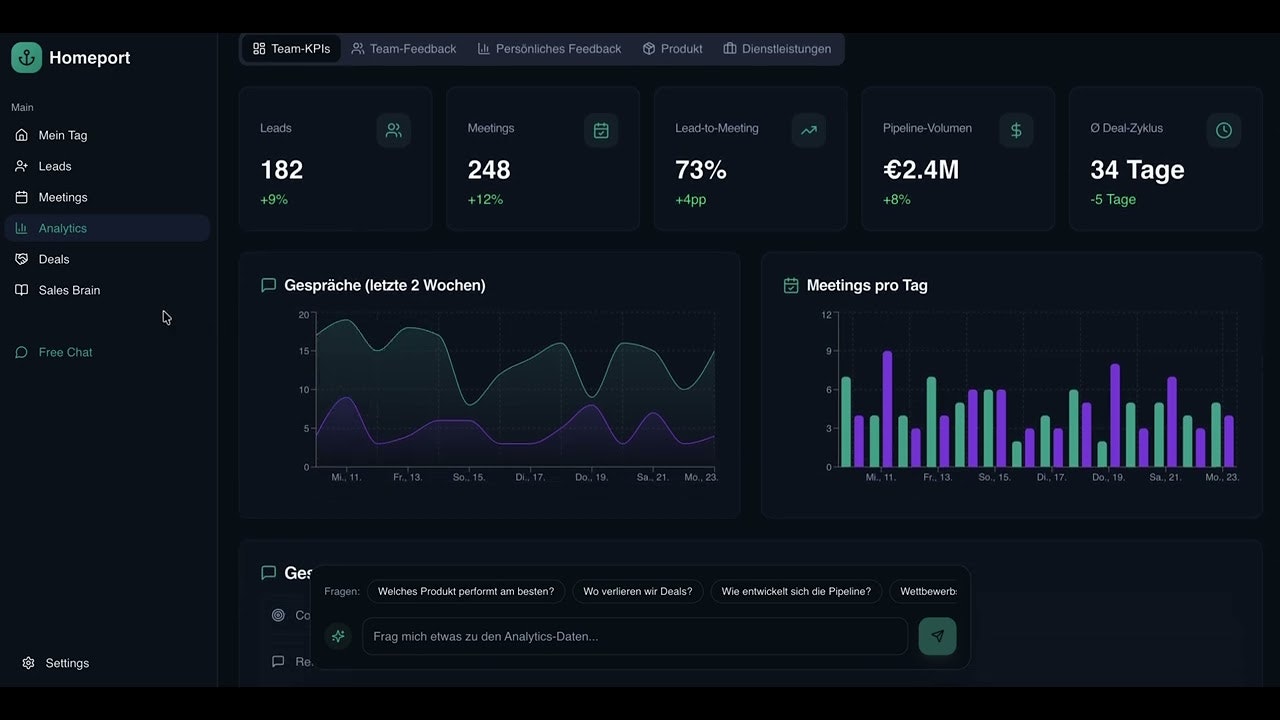
Task: Click the calendar-check icon on Meetings card
Action: 601,130
